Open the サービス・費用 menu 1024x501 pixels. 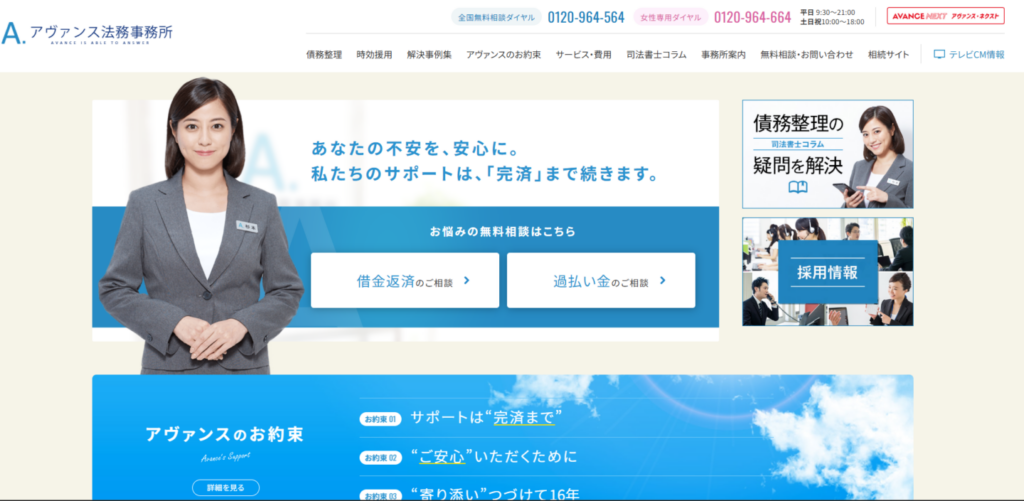point(583,55)
